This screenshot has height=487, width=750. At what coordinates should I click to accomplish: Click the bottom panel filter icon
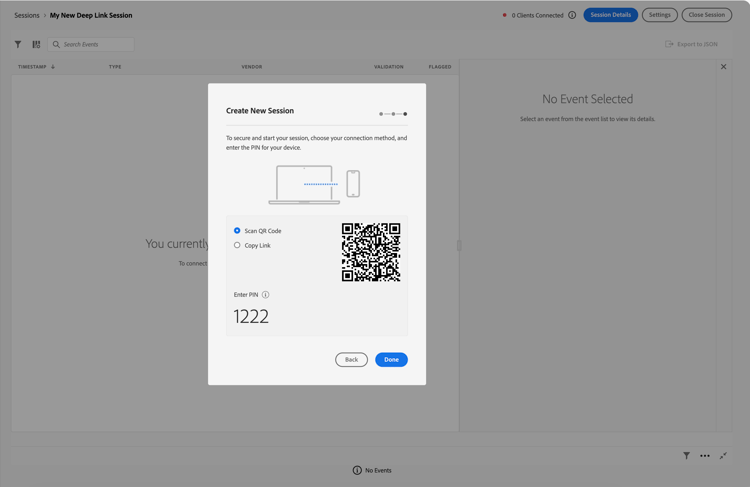pyautogui.click(x=686, y=455)
